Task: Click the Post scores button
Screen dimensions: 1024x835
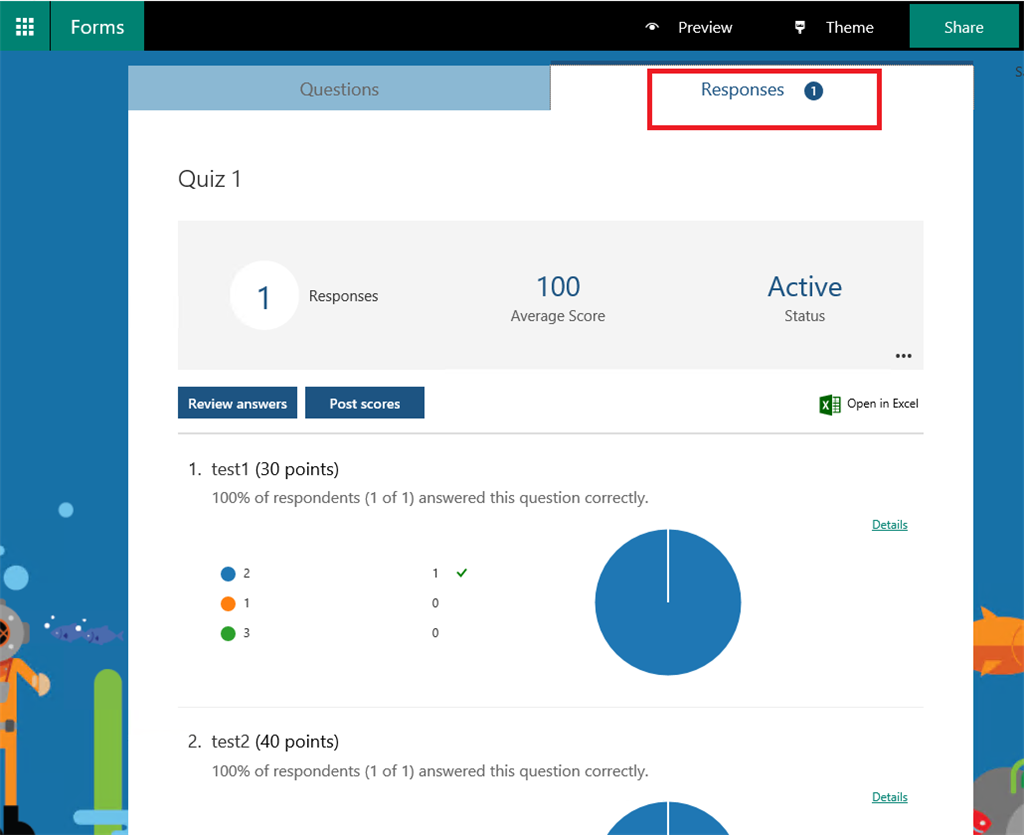Action: [x=364, y=403]
